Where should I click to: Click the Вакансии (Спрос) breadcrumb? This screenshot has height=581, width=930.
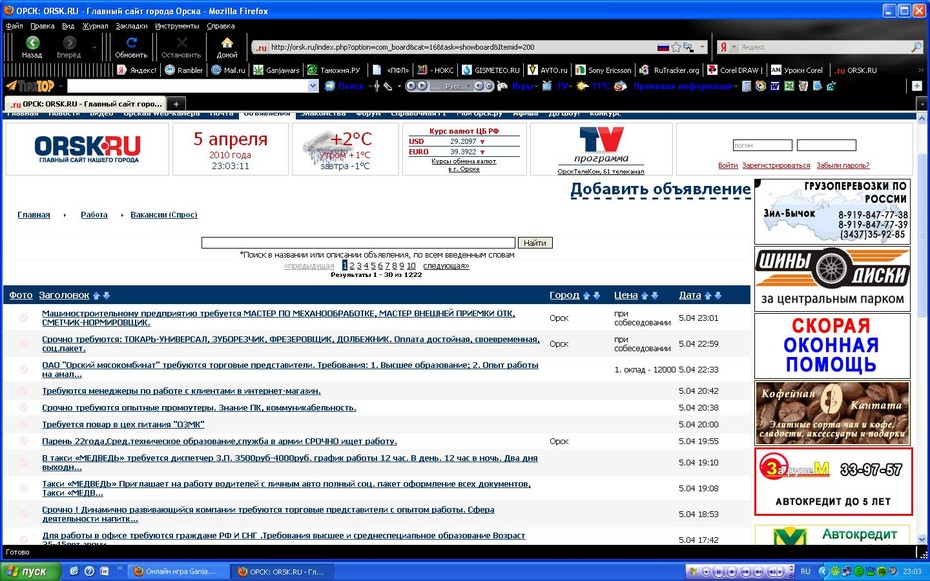click(x=164, y=215)
